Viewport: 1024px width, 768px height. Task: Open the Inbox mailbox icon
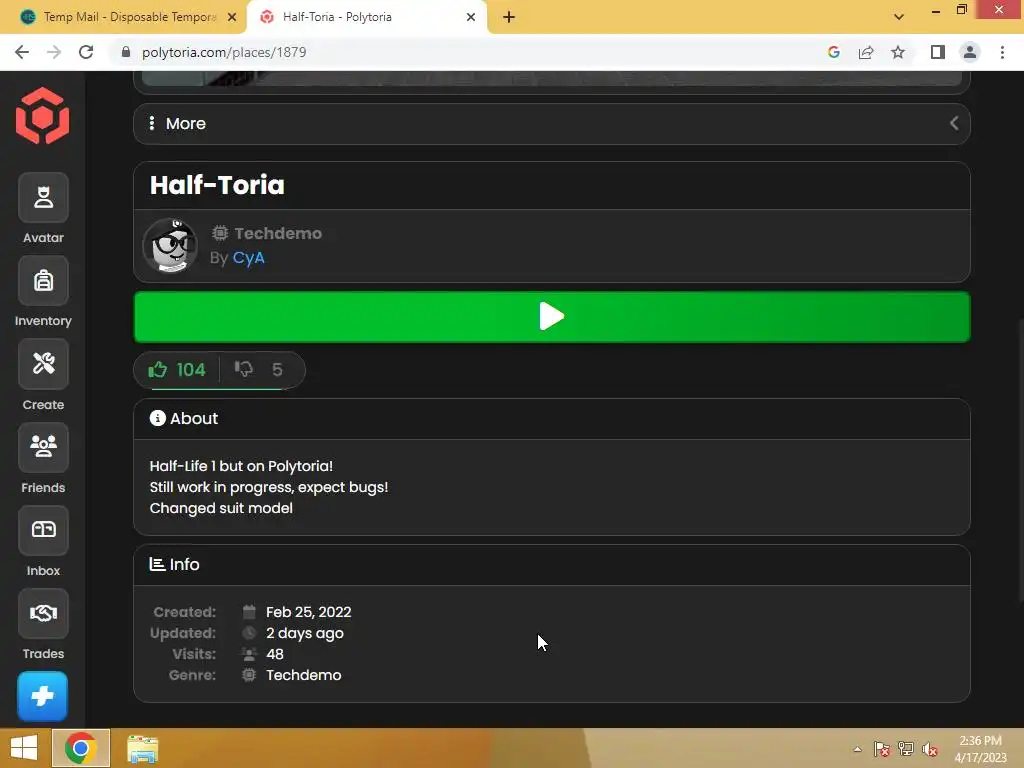(43, 530)
